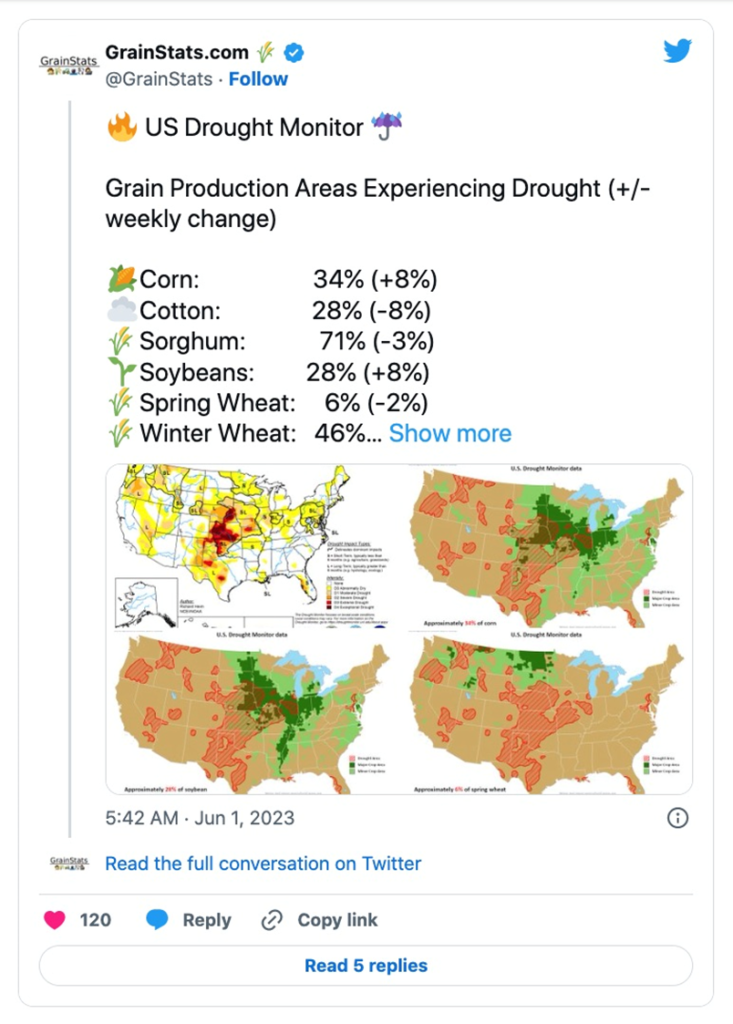Click the Reply speech bubble icon
Image resolution: width=733 pixels, height=1024 pixels.
158,920
